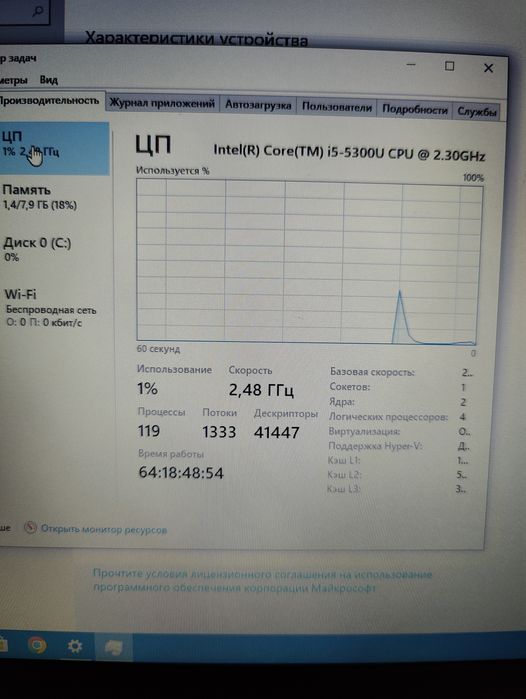Go to the Подробности tab

pos(415,109)
